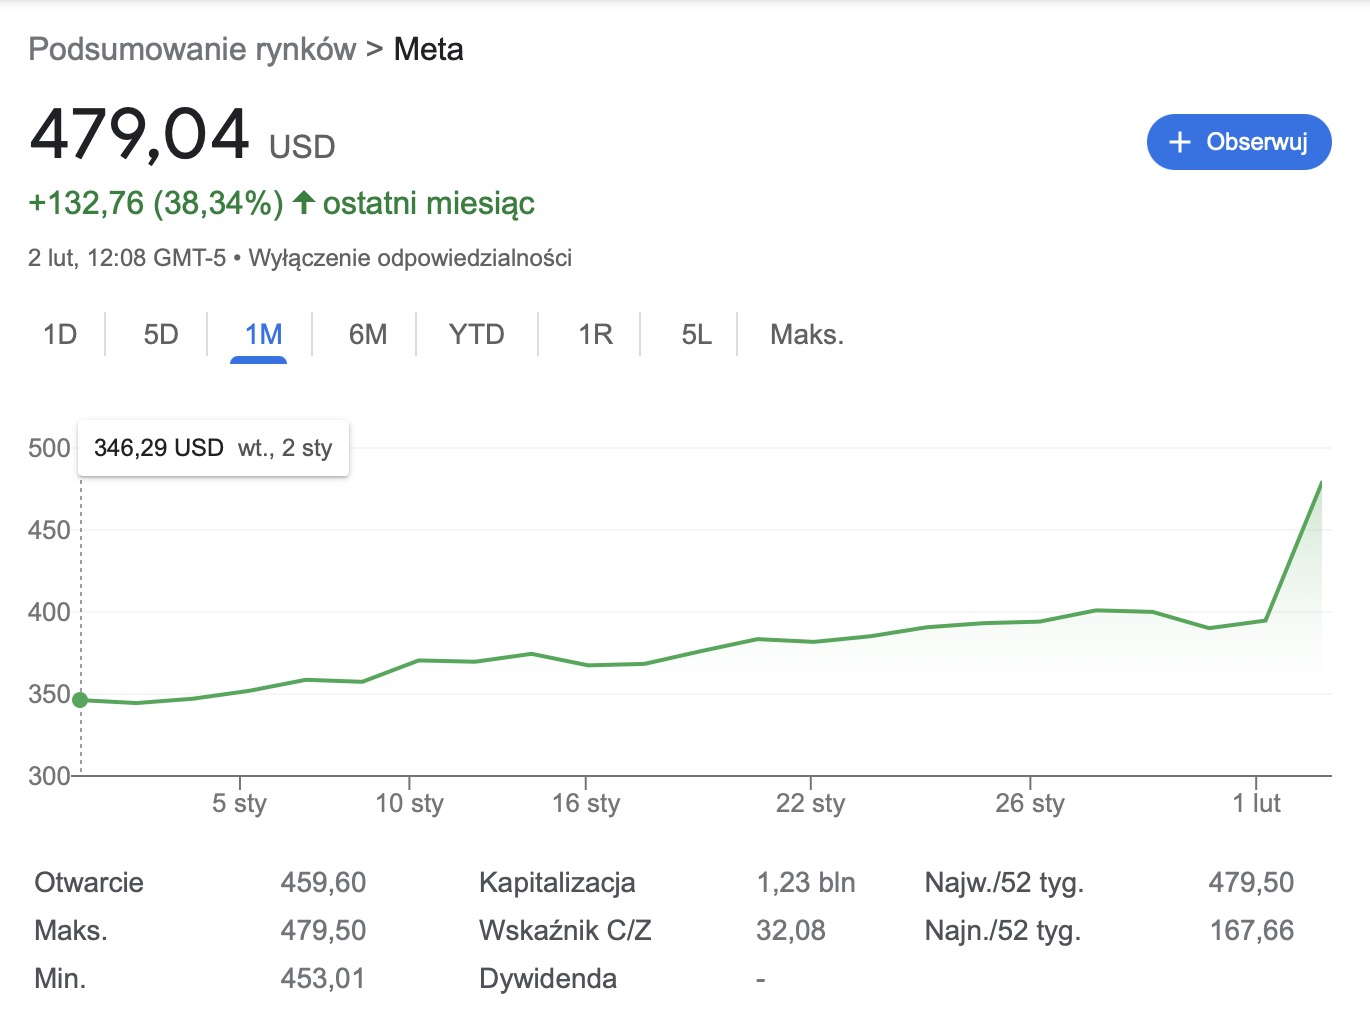Viewport: 1370px width, 1020px height.
Task: Click the 346,29 USD chart tooltip
Action: (213, 448)
